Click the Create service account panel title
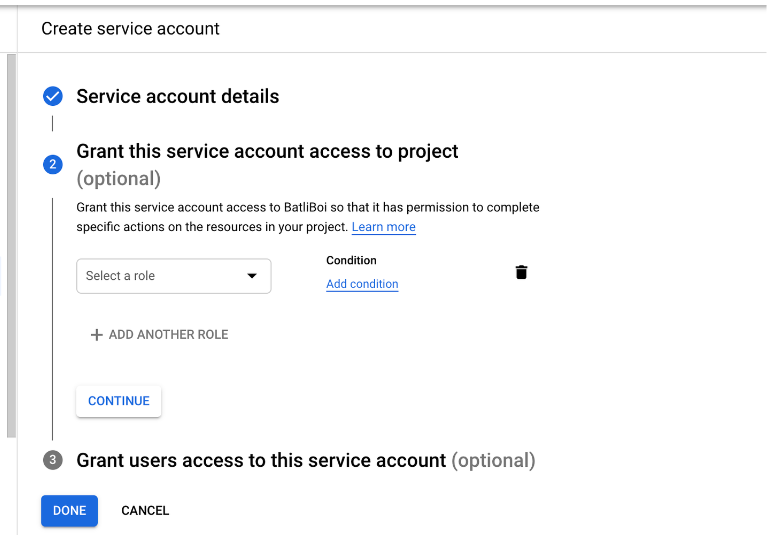This screenshot has height=535, width=771. click(x=130, y=28)
